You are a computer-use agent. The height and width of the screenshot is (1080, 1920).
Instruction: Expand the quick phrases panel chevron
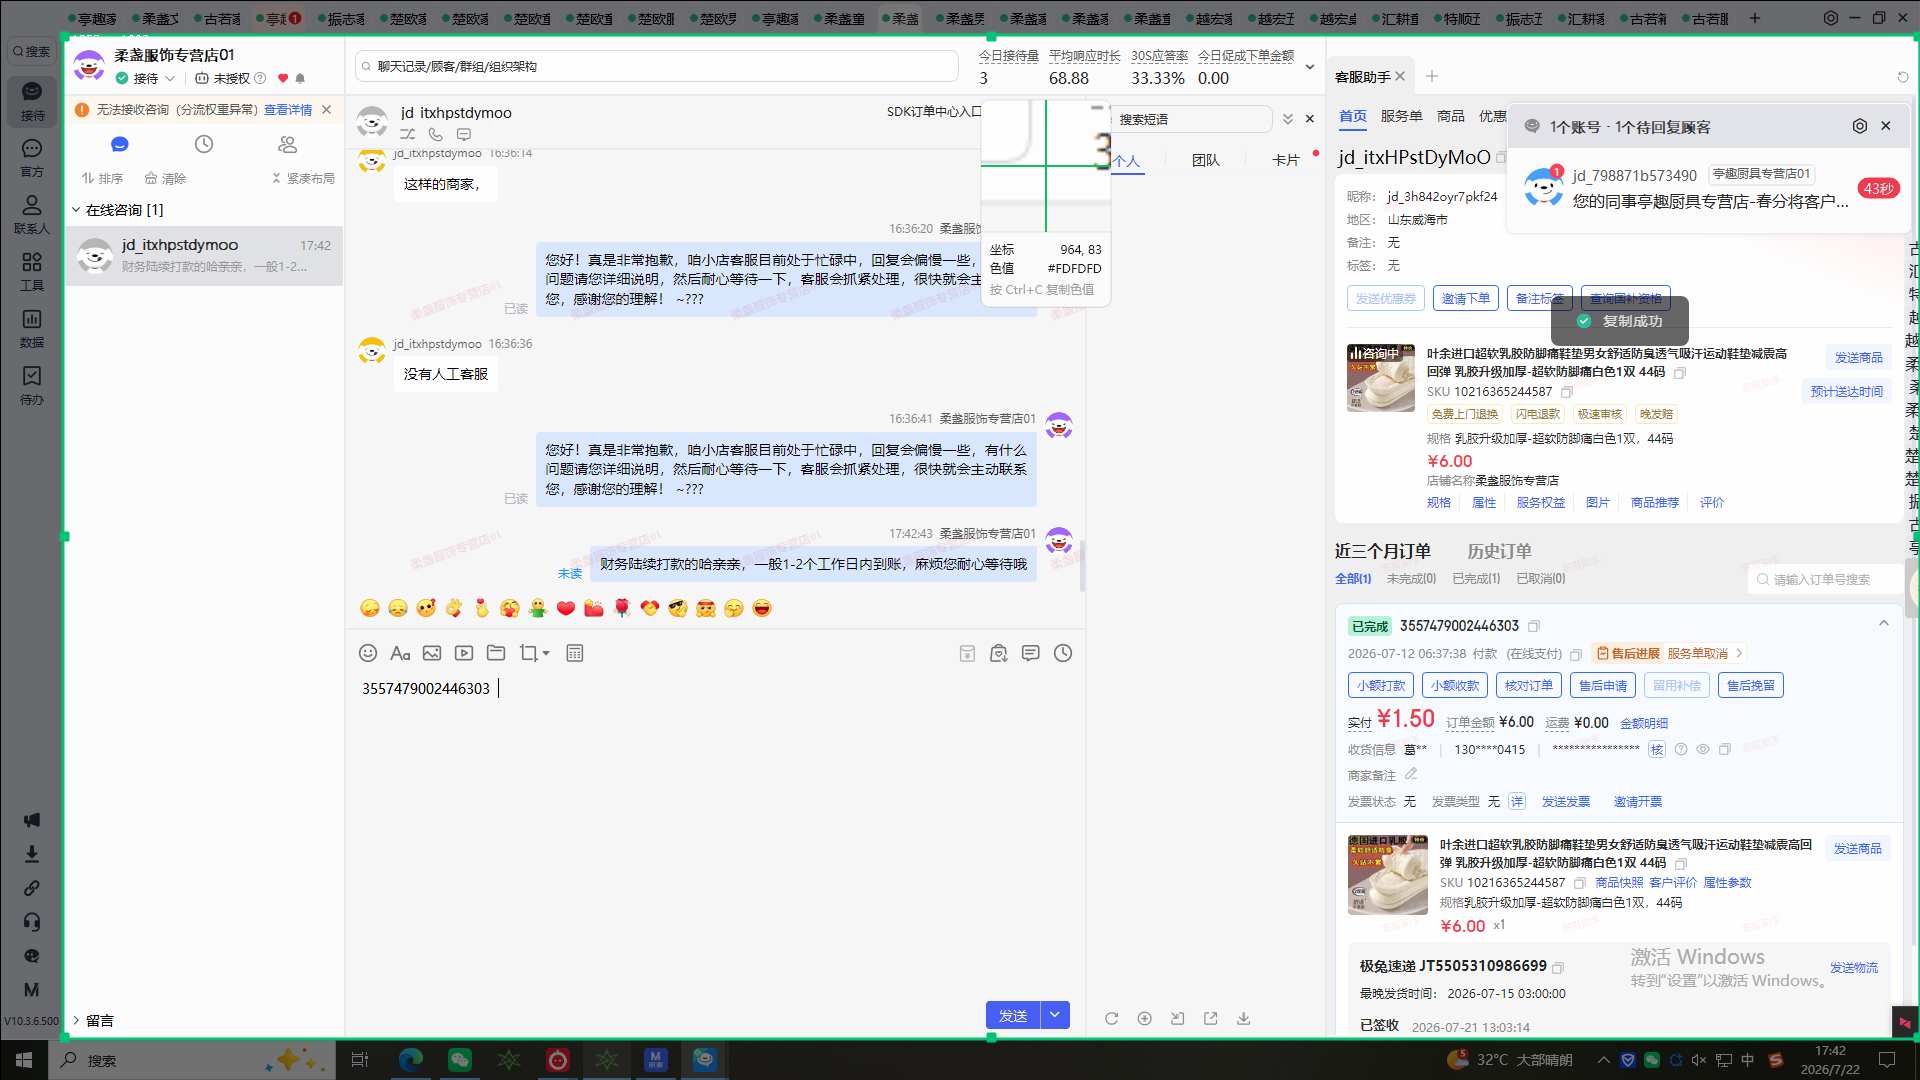pyautogui.click(x=1288, y=119)
